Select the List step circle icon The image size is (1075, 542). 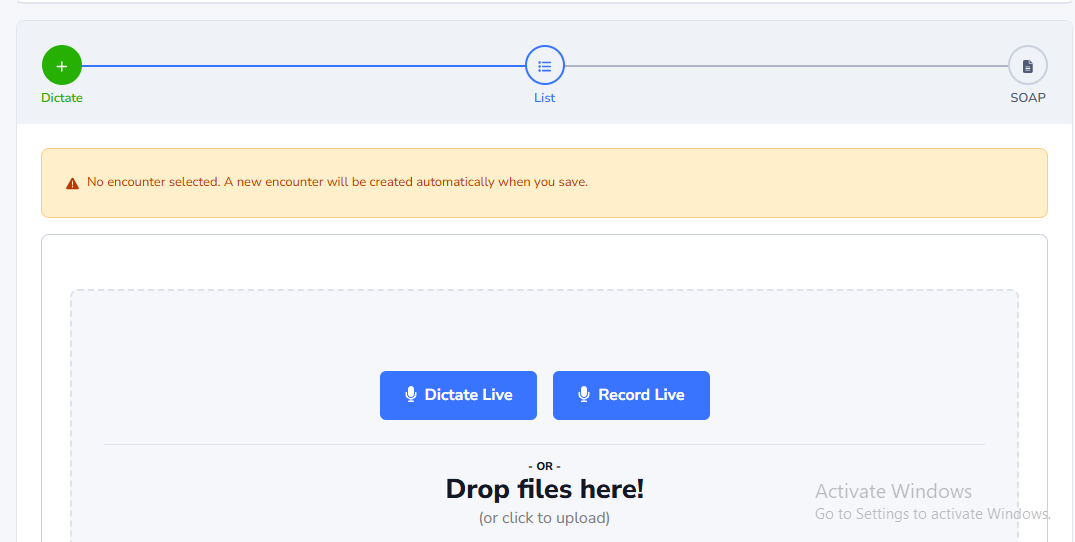pos(545,66)
